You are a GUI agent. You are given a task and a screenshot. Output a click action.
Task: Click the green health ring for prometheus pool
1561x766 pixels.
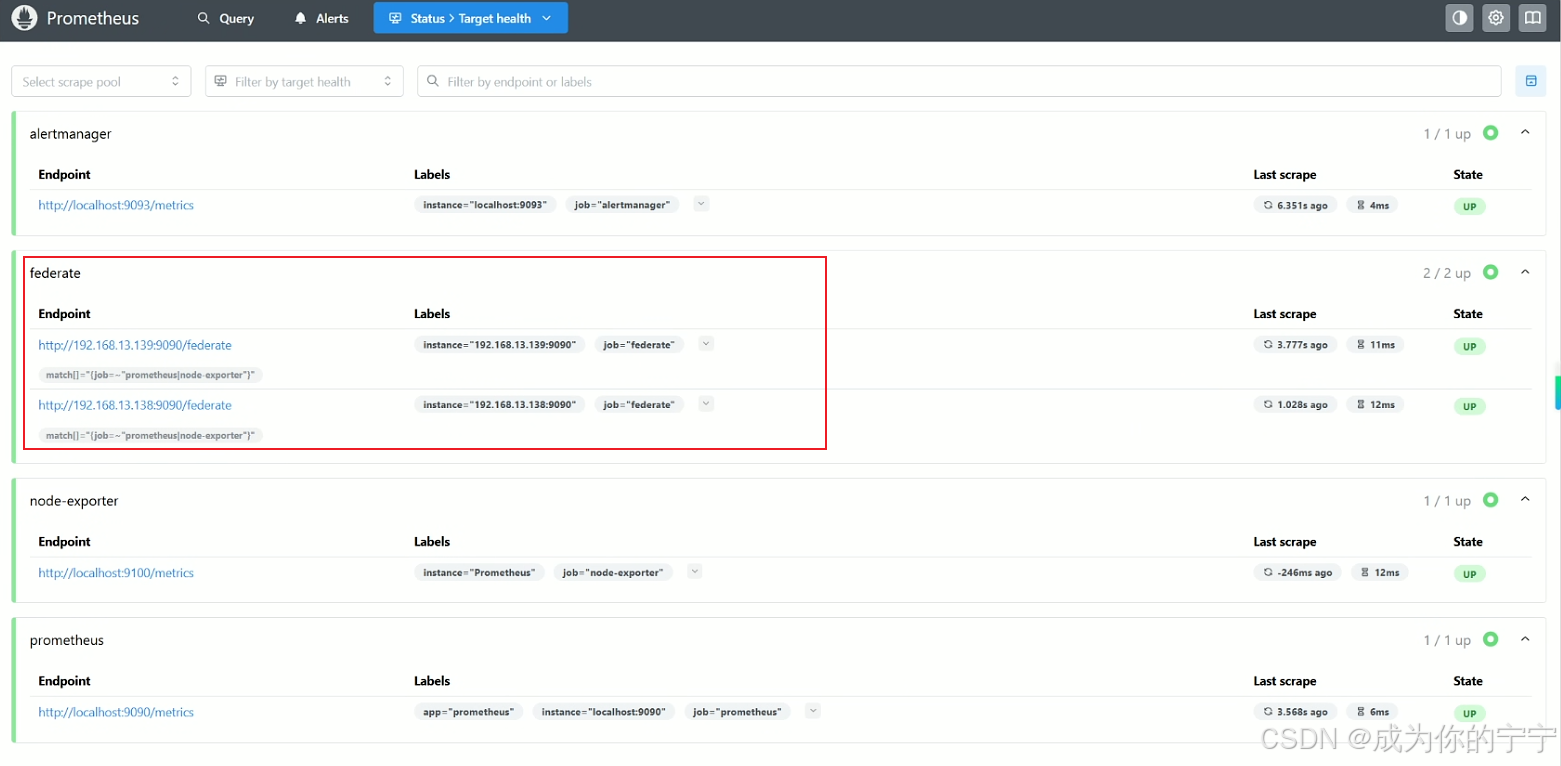pyautogui.click(x=1490, y=639)
